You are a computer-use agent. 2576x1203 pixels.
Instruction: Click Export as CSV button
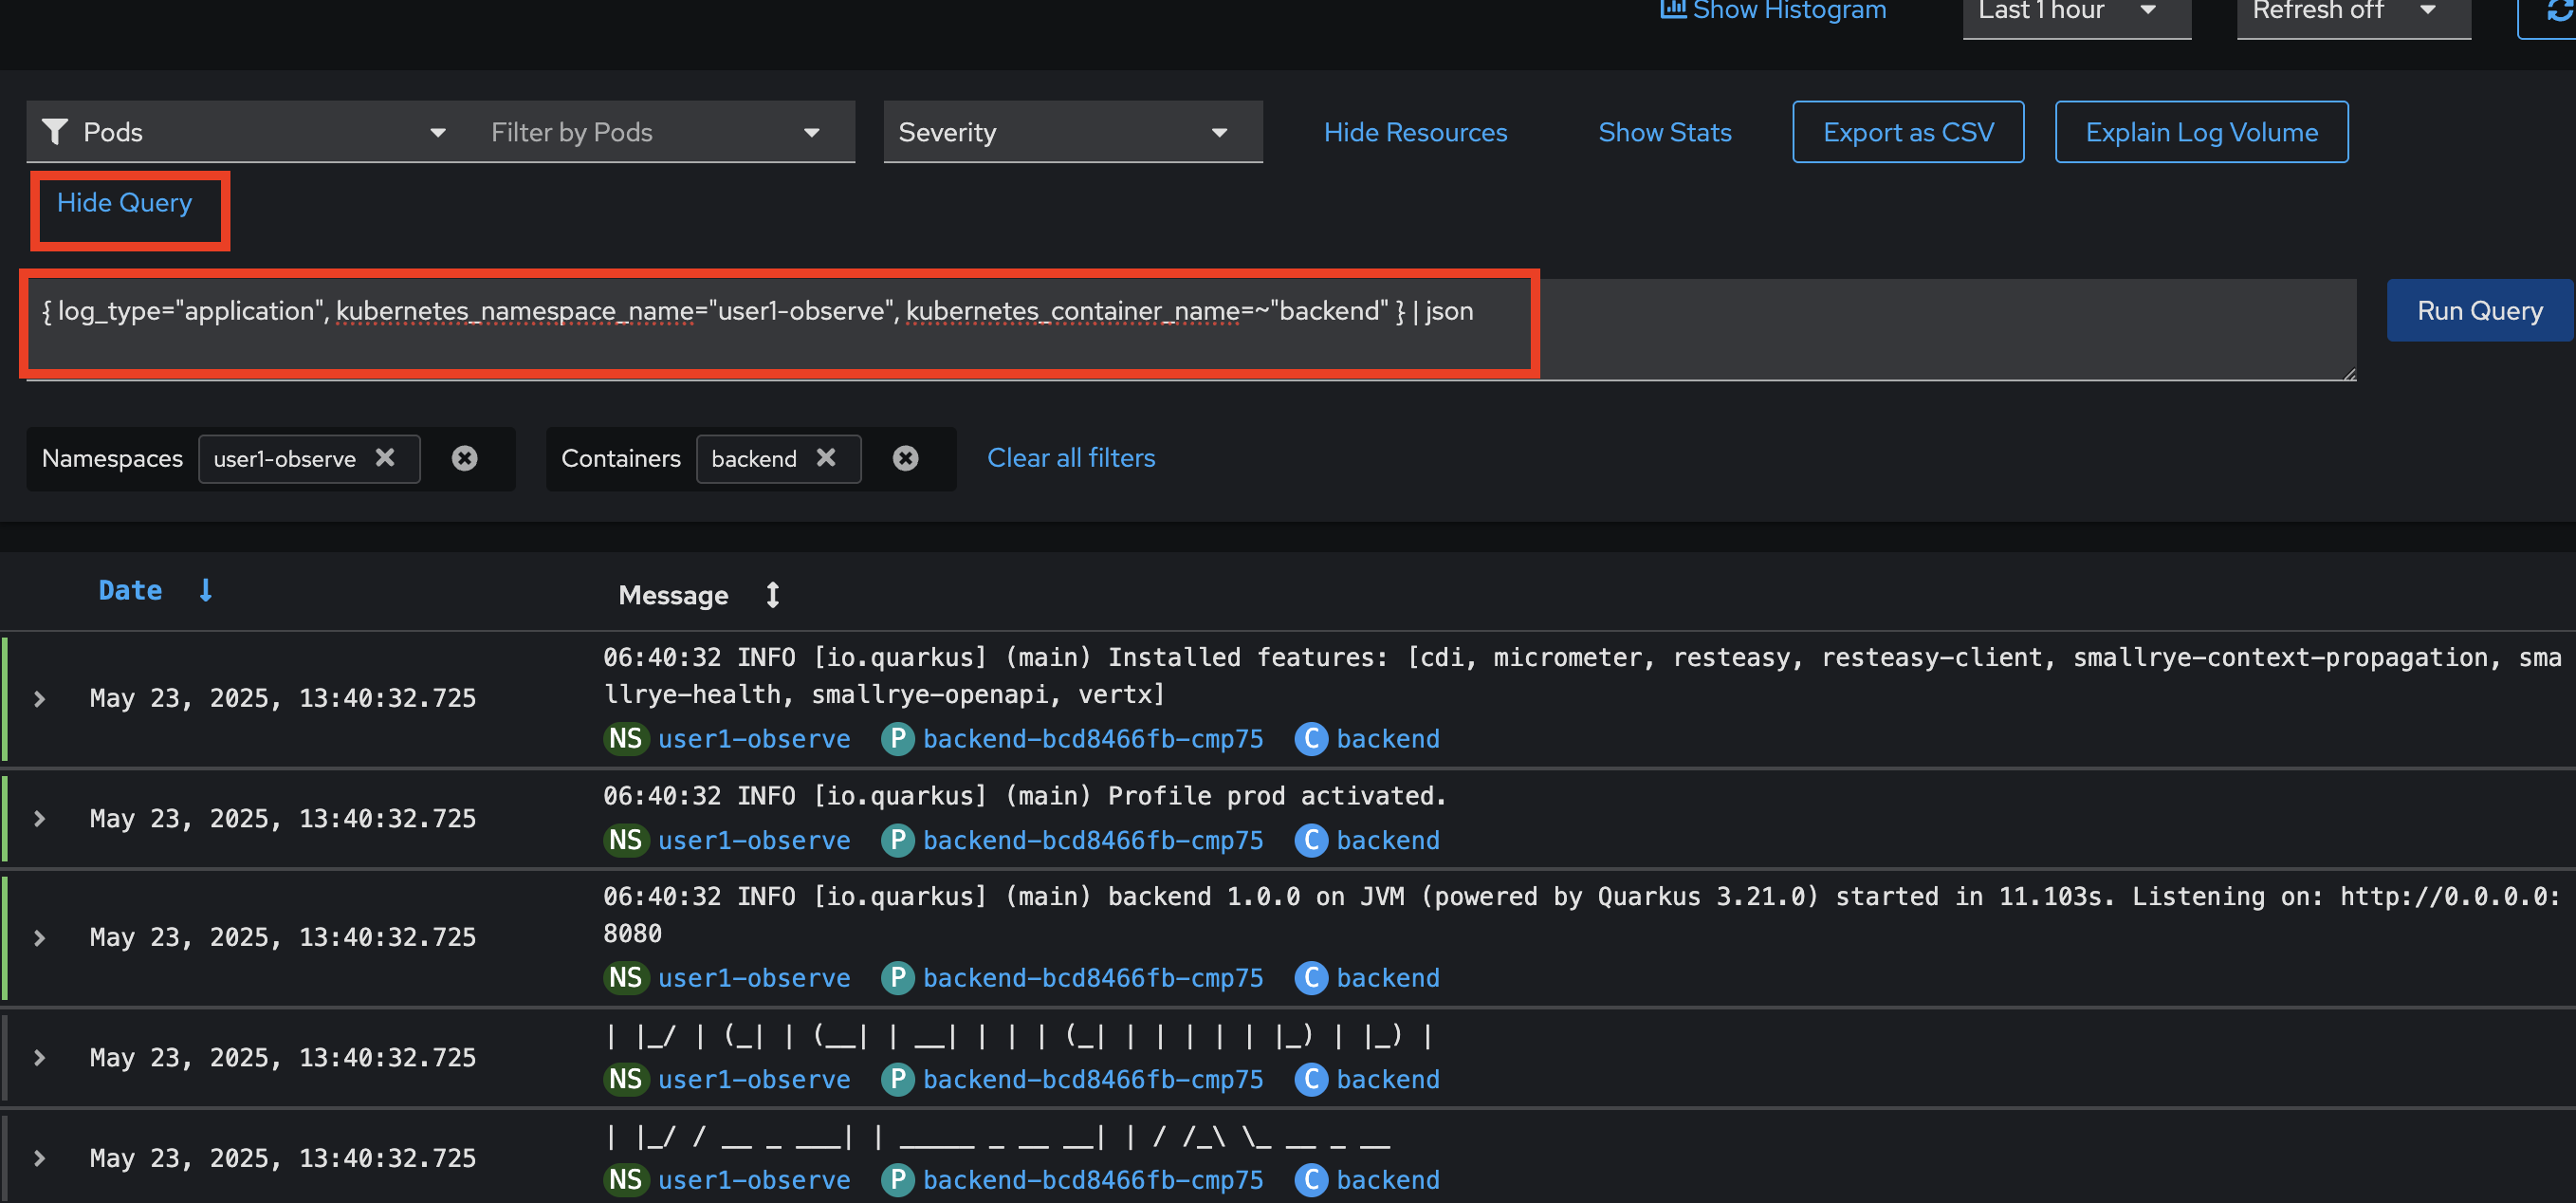1908,132
